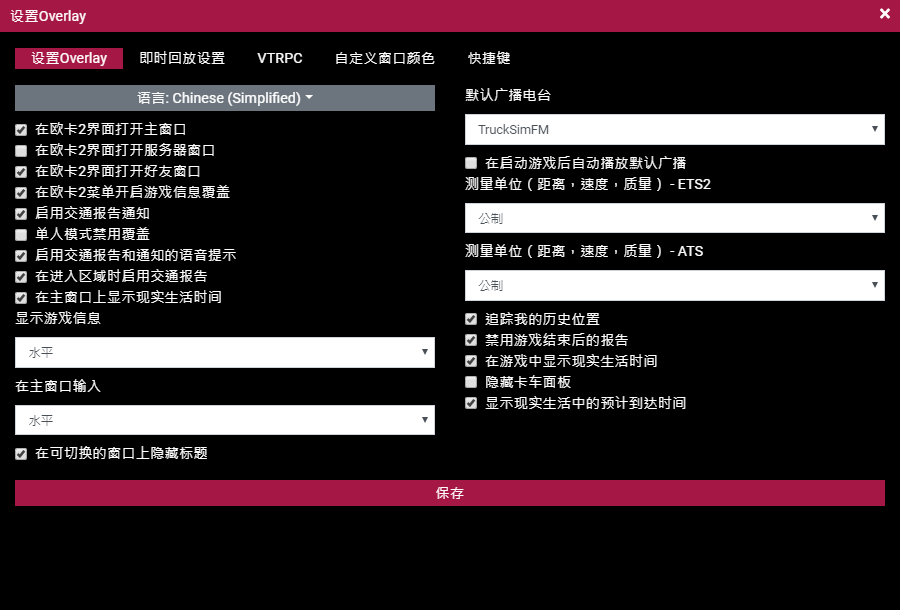Toggle 在可切换的窗口上隐藏标题 checkbox

click(x=21, y=454)
